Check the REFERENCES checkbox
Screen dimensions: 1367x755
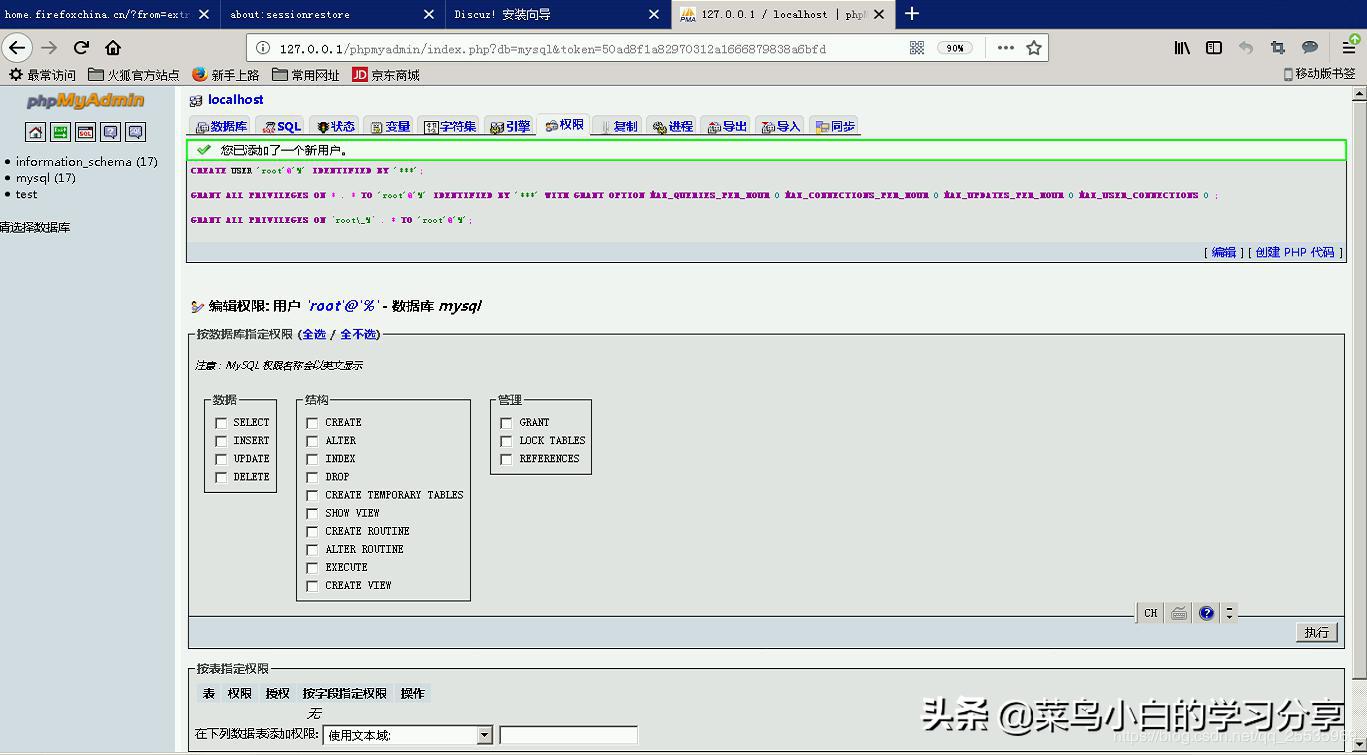point(506,459)
